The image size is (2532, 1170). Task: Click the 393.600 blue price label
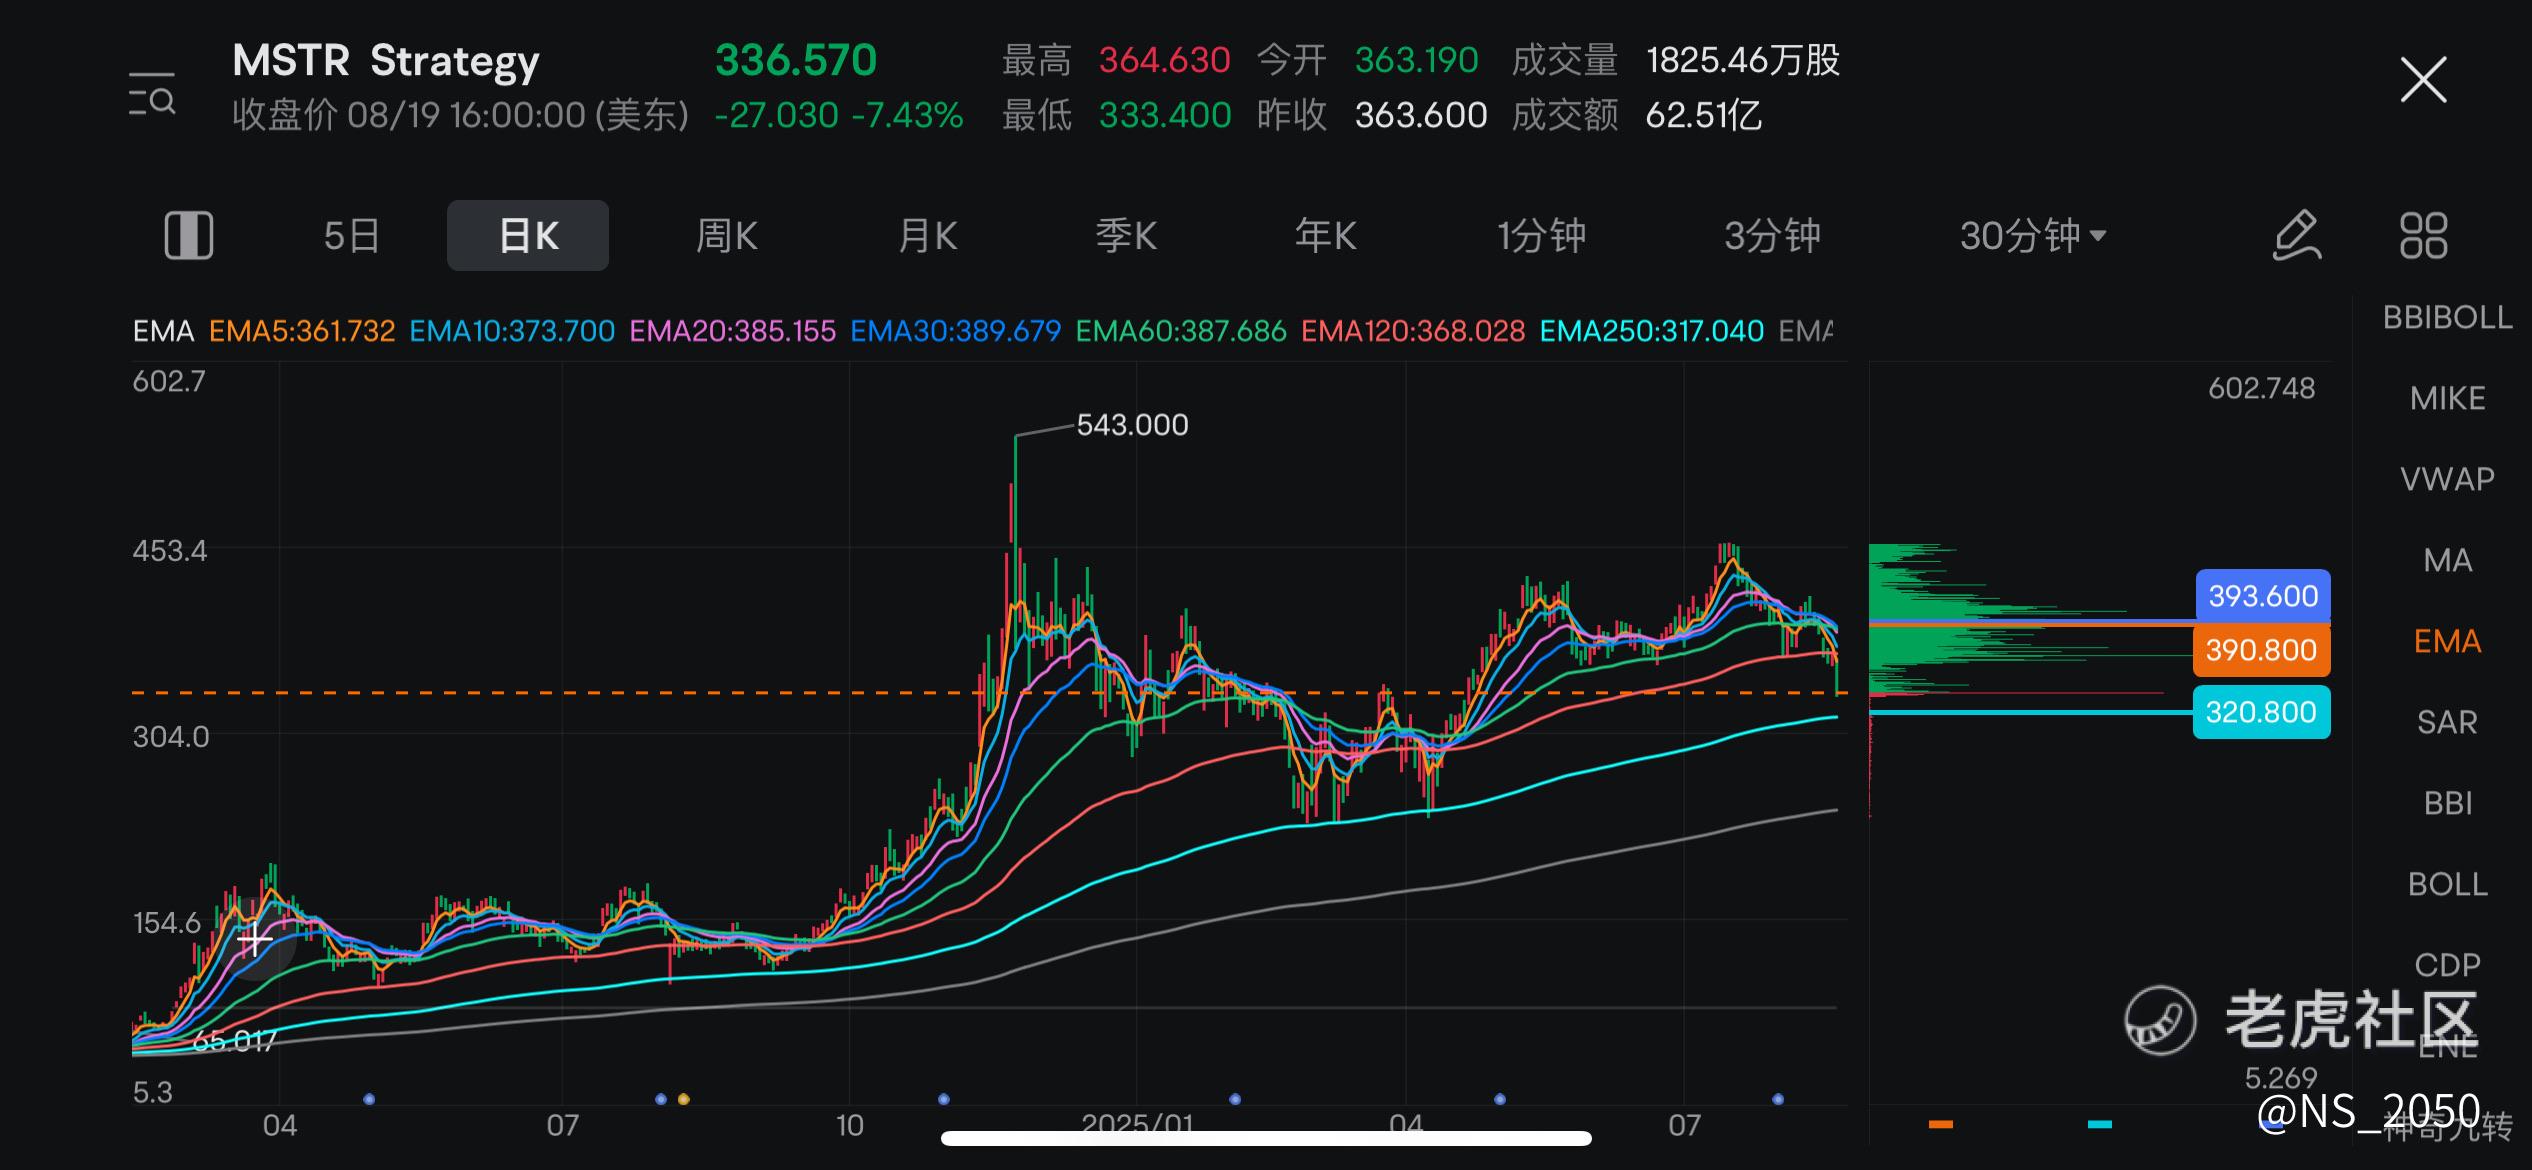[2262, 596]
